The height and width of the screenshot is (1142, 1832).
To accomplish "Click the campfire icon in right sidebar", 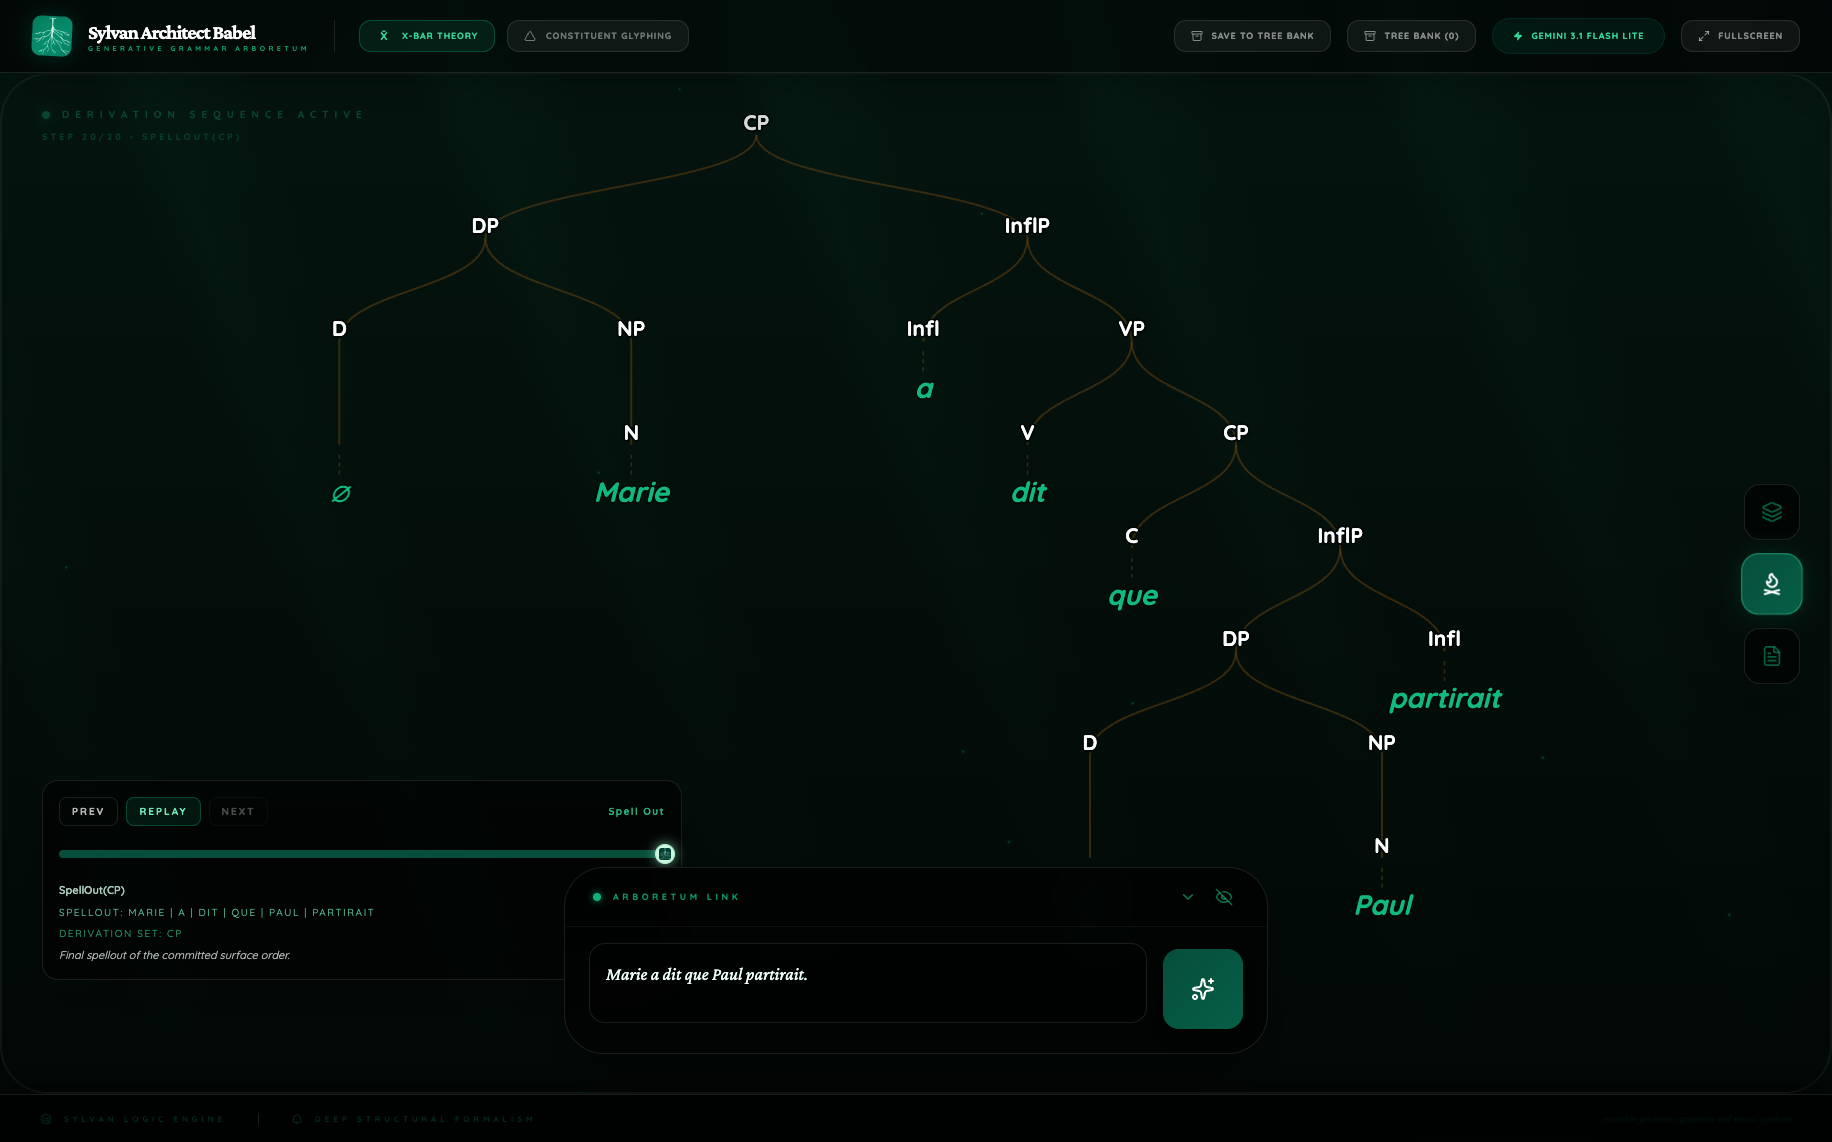I will (x=1771, y=584).
